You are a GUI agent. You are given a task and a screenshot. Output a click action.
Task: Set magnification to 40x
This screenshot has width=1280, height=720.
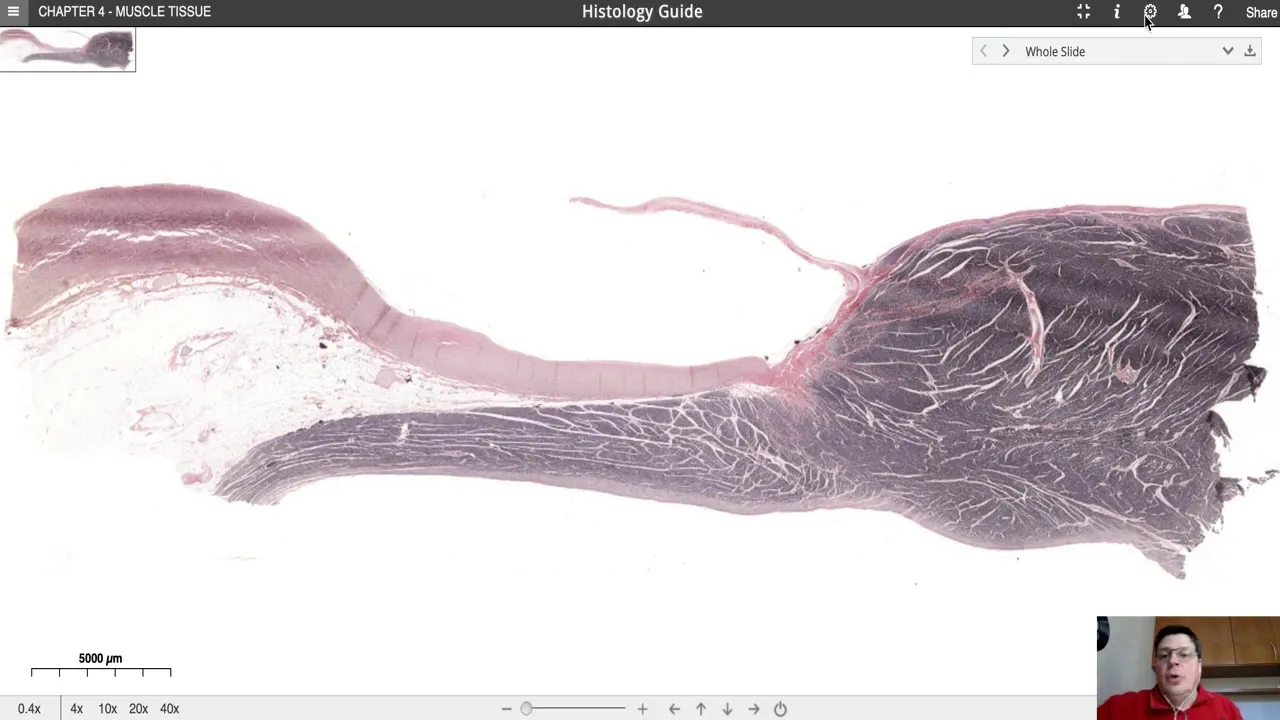169,708
